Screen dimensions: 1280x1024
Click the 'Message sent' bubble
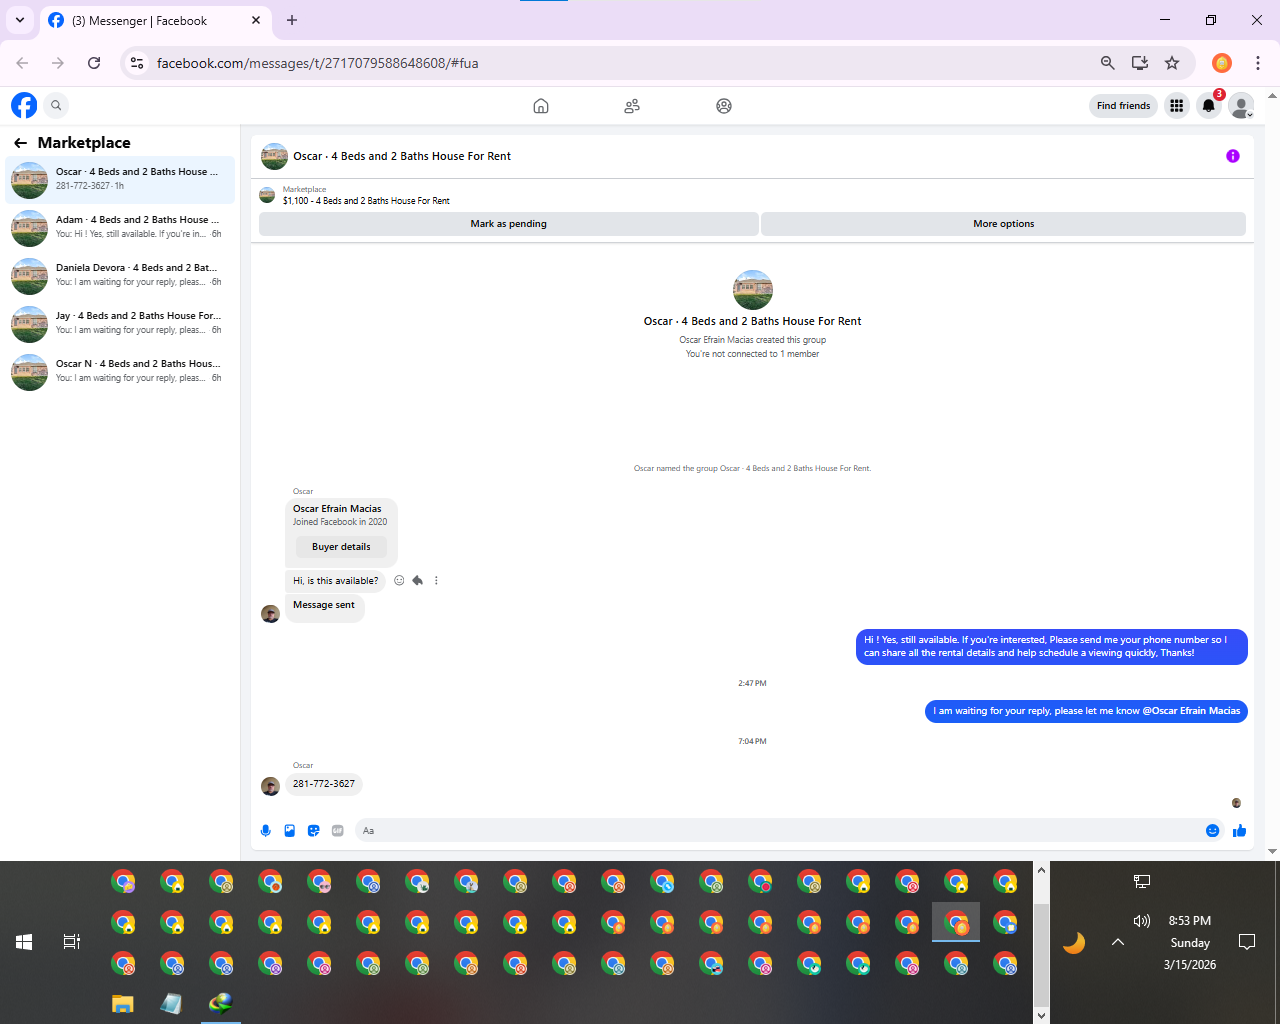point(324,606)
